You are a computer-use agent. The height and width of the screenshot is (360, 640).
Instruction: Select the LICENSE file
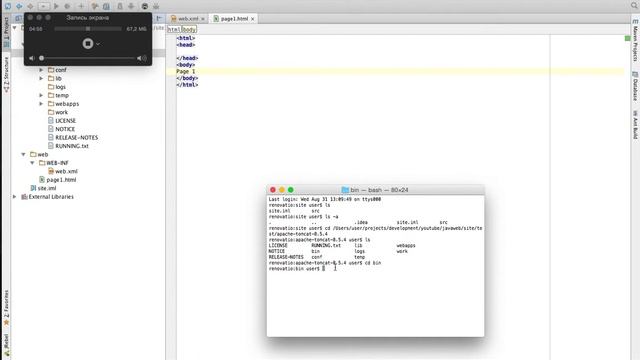(62, 121)
